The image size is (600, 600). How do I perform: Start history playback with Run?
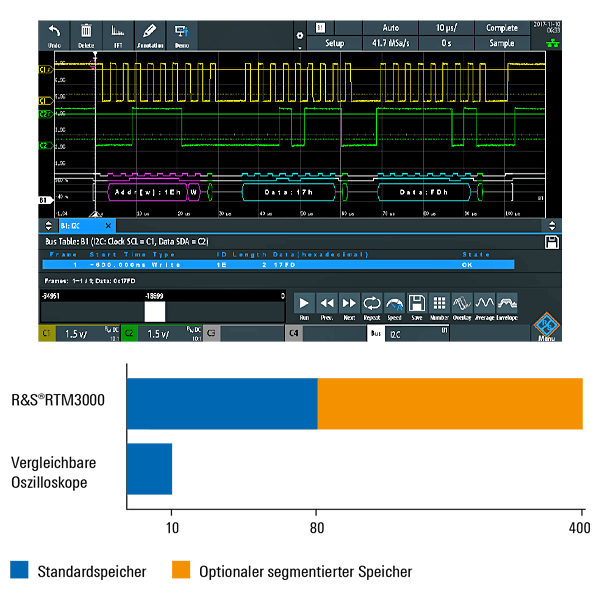(x=304, y=307)
